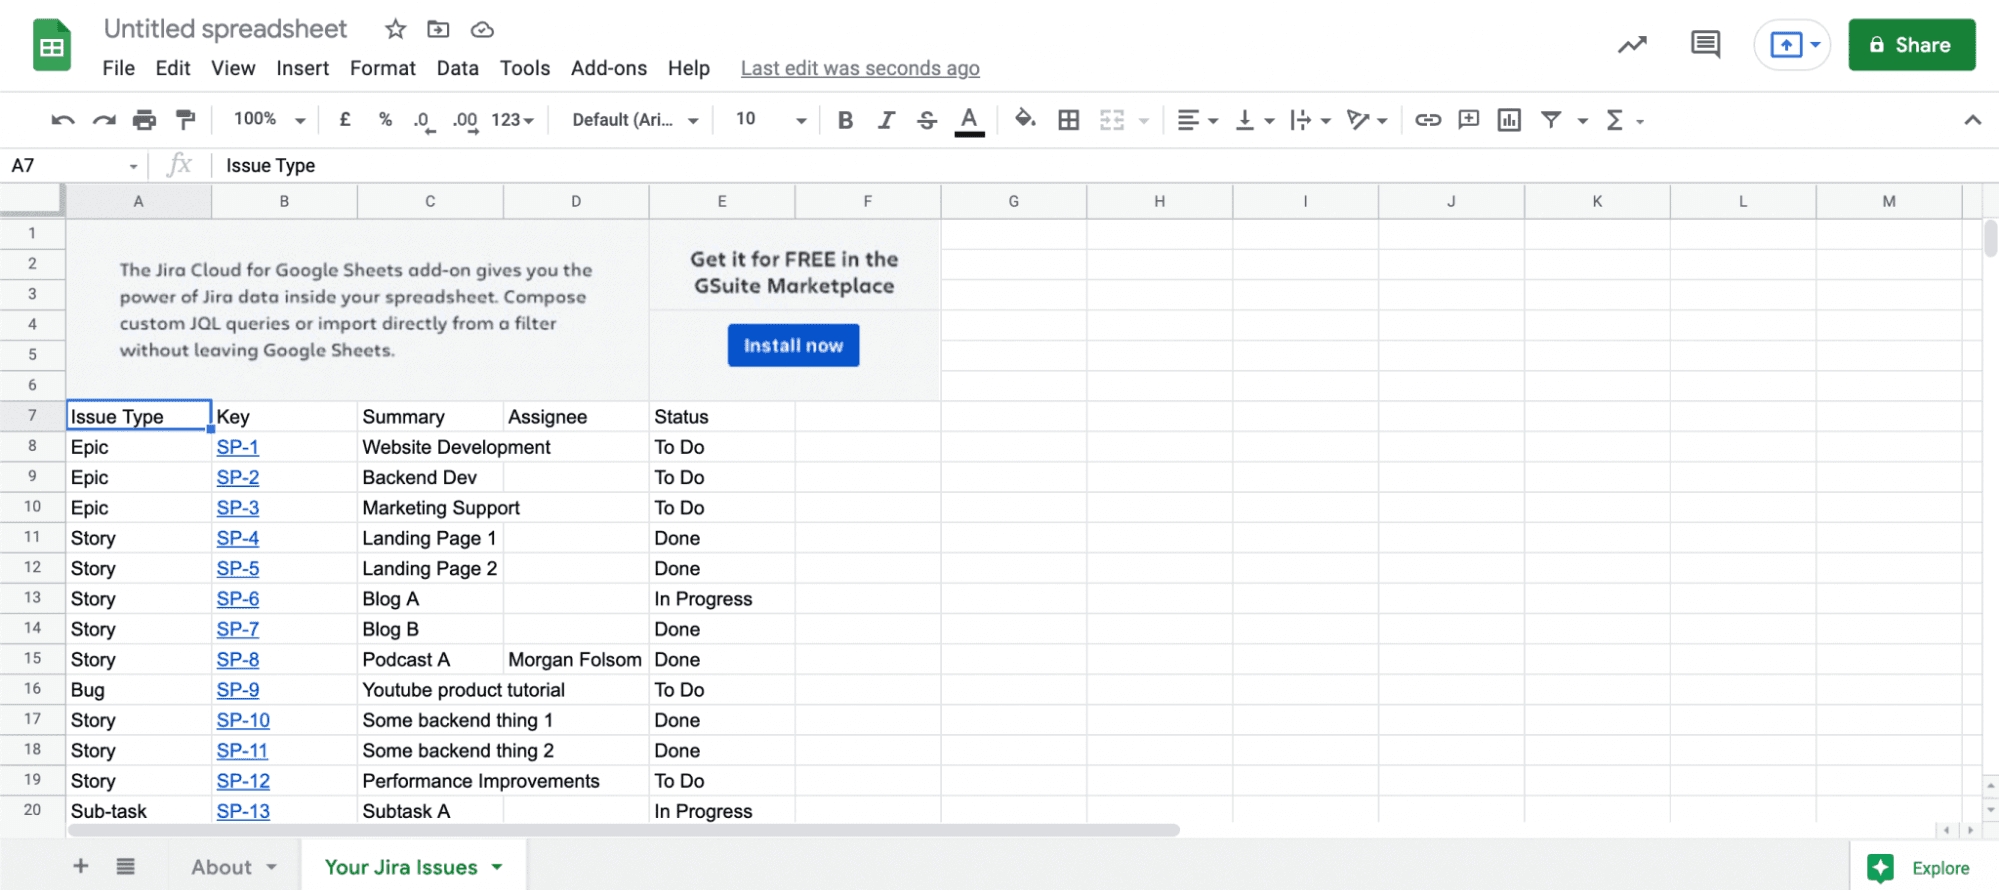Open the SP-1 issue link
Image resolution: width=1999 pixels, height=891 pixels.
[x=237, y=447]
